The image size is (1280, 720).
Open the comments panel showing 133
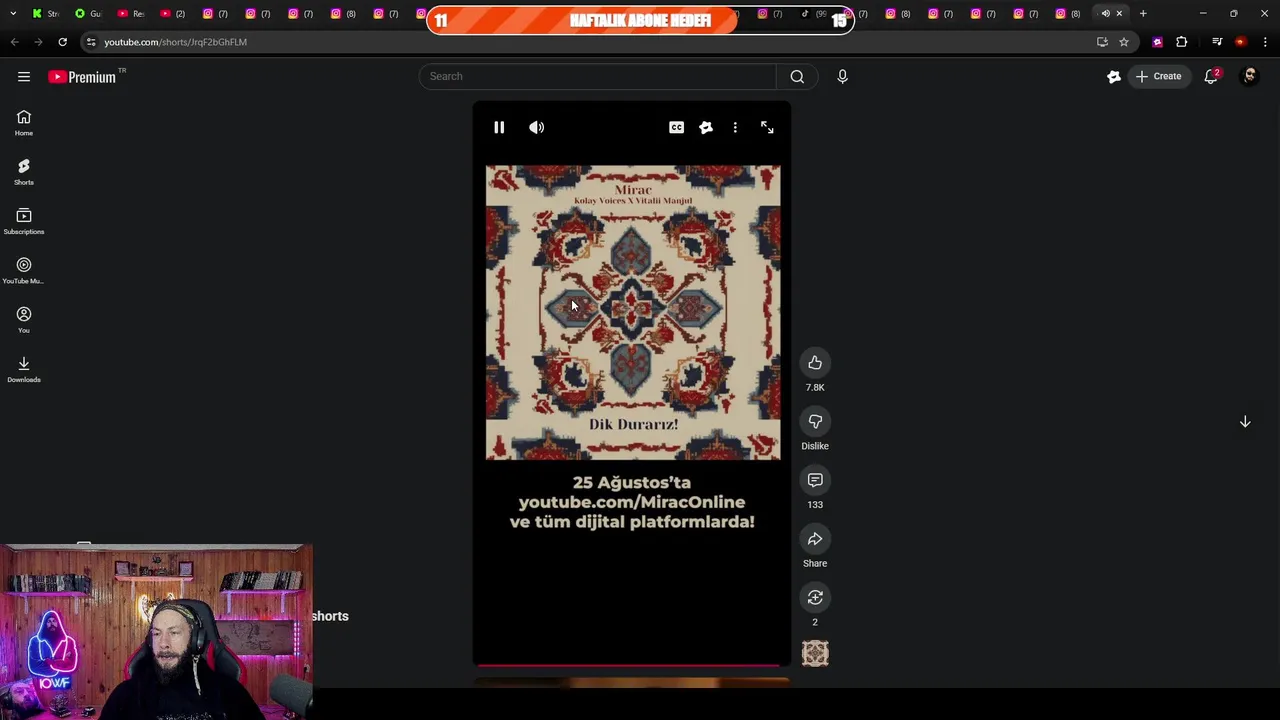pyautogui.click(x=815, y=480)
